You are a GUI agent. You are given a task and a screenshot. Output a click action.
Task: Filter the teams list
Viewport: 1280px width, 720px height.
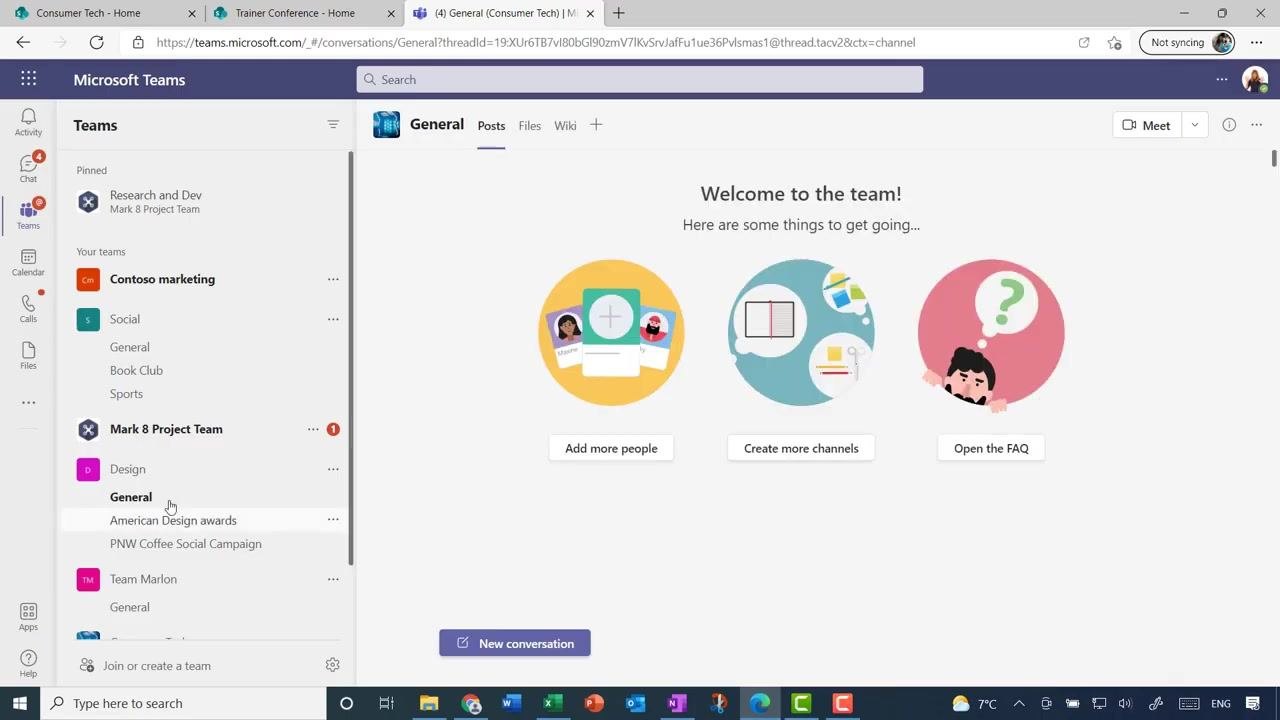coord(333,125)
